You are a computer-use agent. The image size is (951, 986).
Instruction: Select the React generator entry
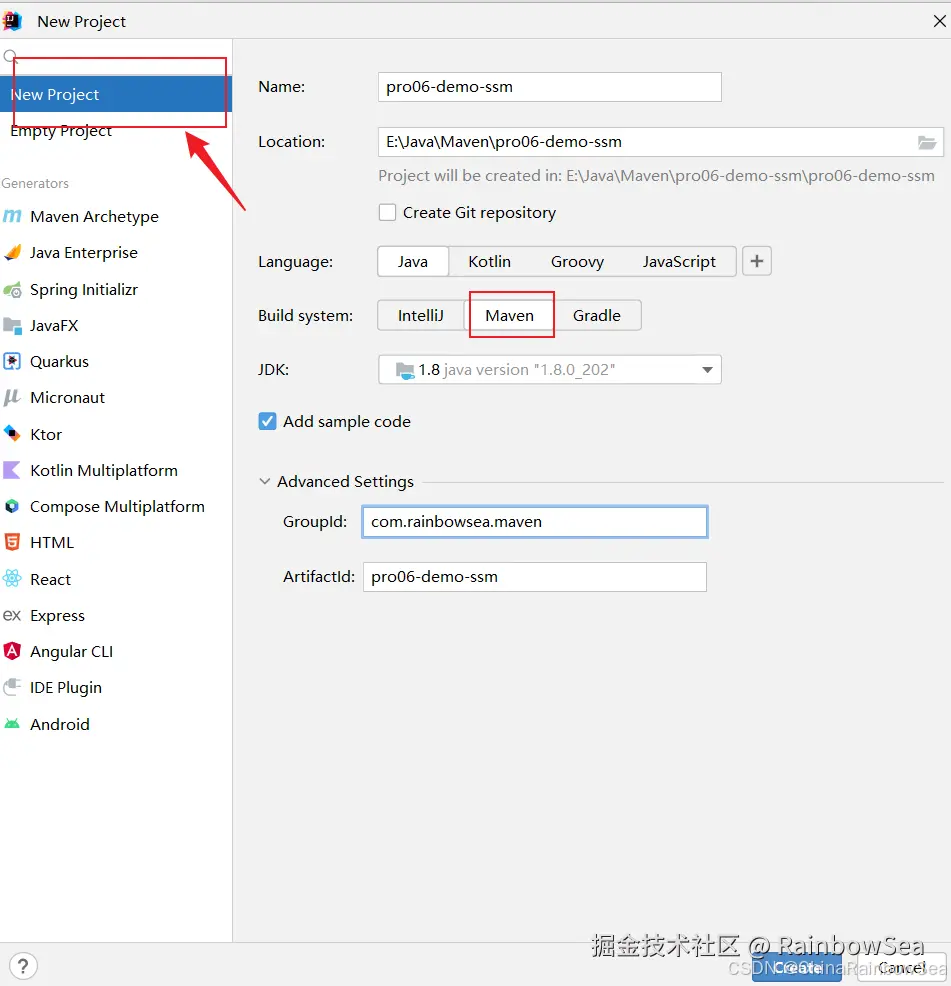point(116,579)
